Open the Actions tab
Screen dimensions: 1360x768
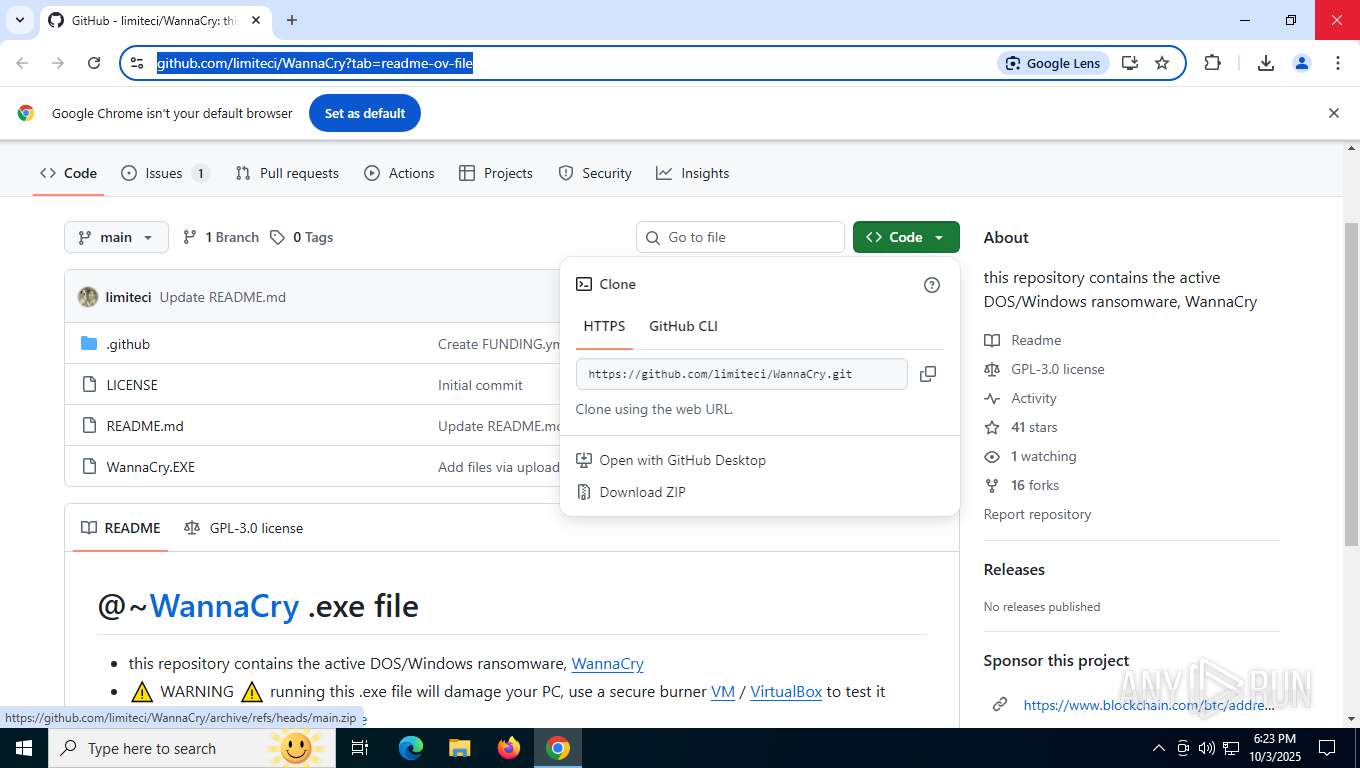(x=399, y=173)
